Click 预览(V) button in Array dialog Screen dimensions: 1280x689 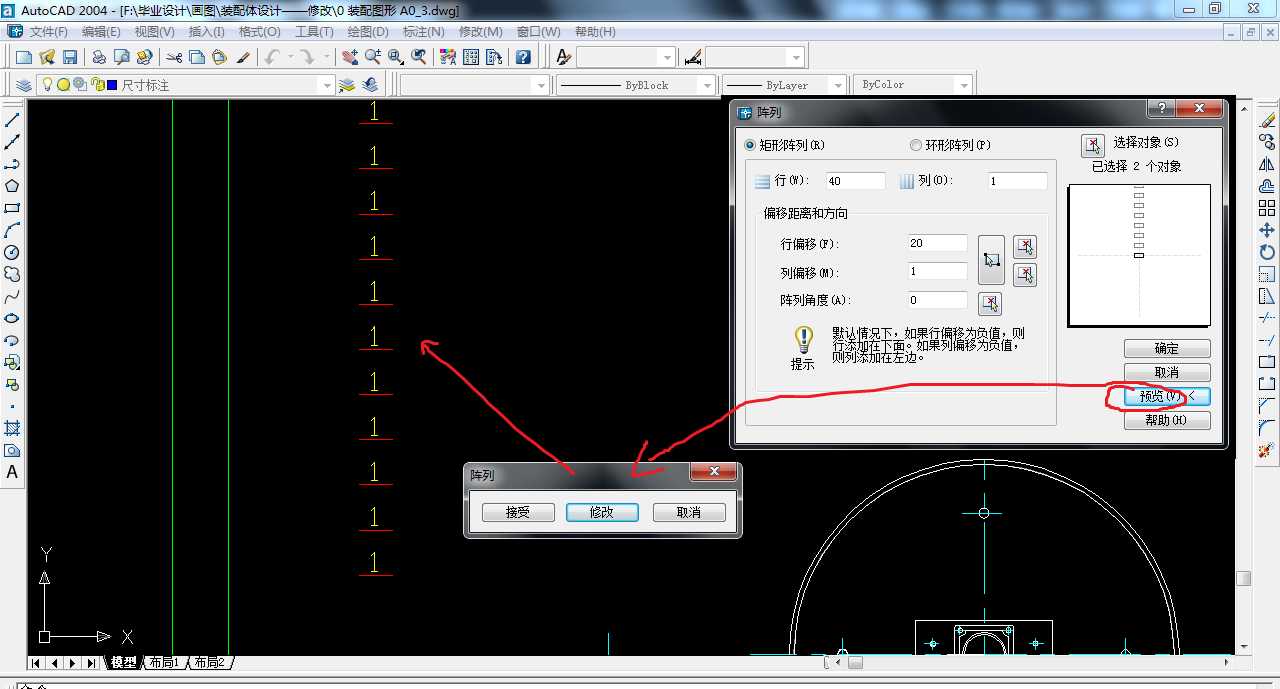pyautogui.click(x=1167, y=397)
